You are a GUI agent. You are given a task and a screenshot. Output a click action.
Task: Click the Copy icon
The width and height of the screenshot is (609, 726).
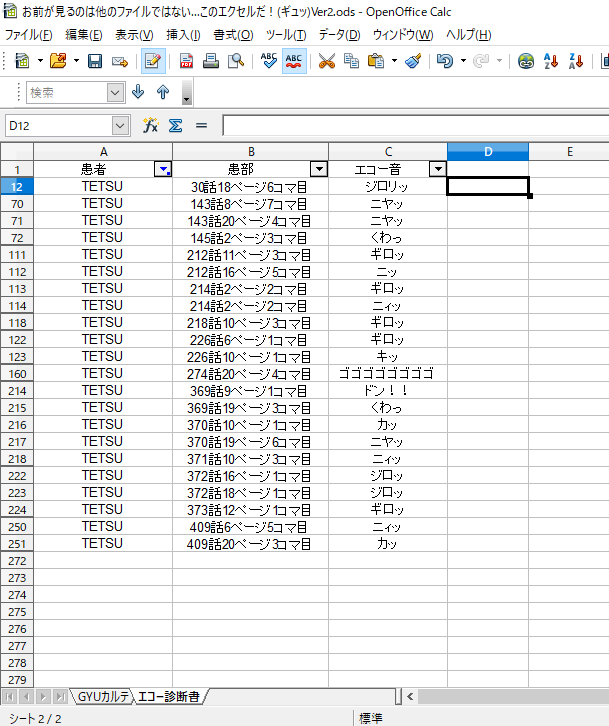[351, 61]
